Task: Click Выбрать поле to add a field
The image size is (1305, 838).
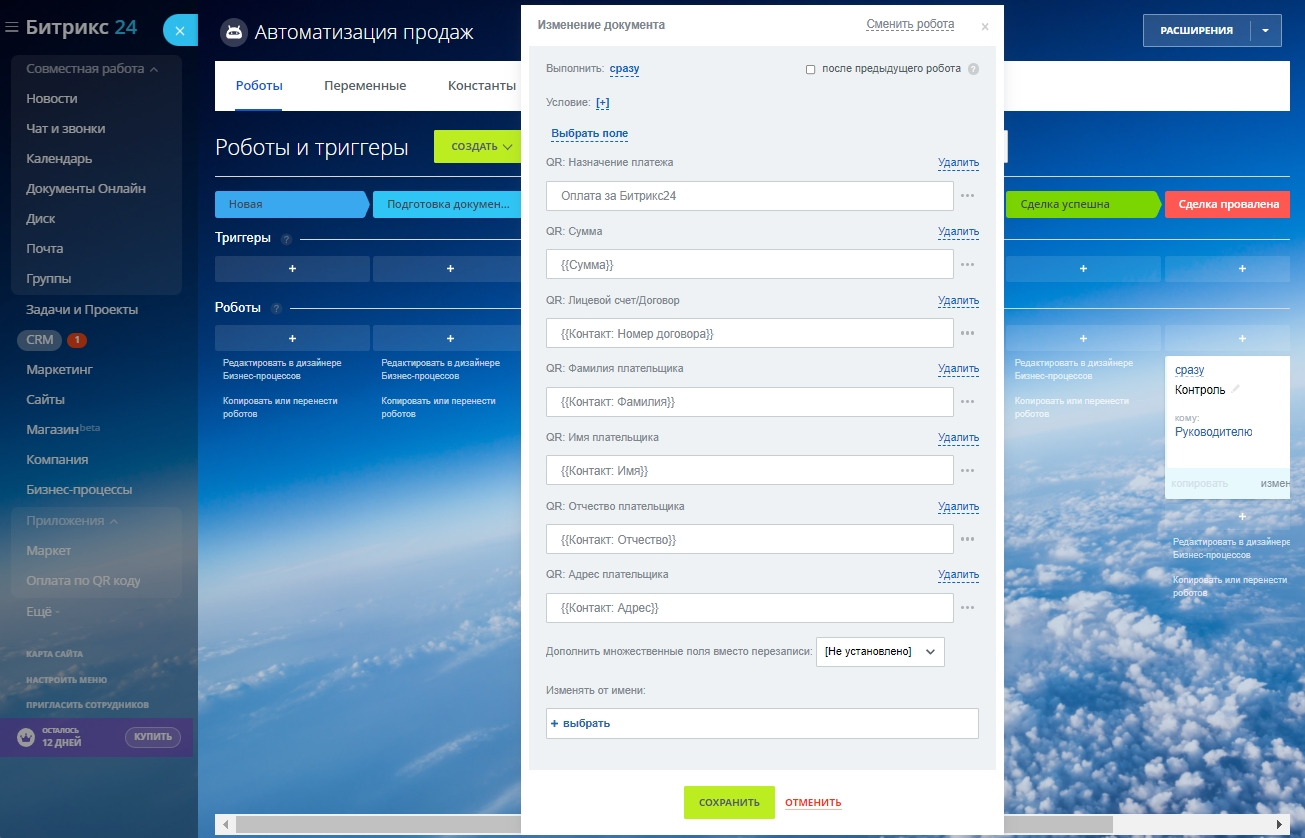Action: 590,134
